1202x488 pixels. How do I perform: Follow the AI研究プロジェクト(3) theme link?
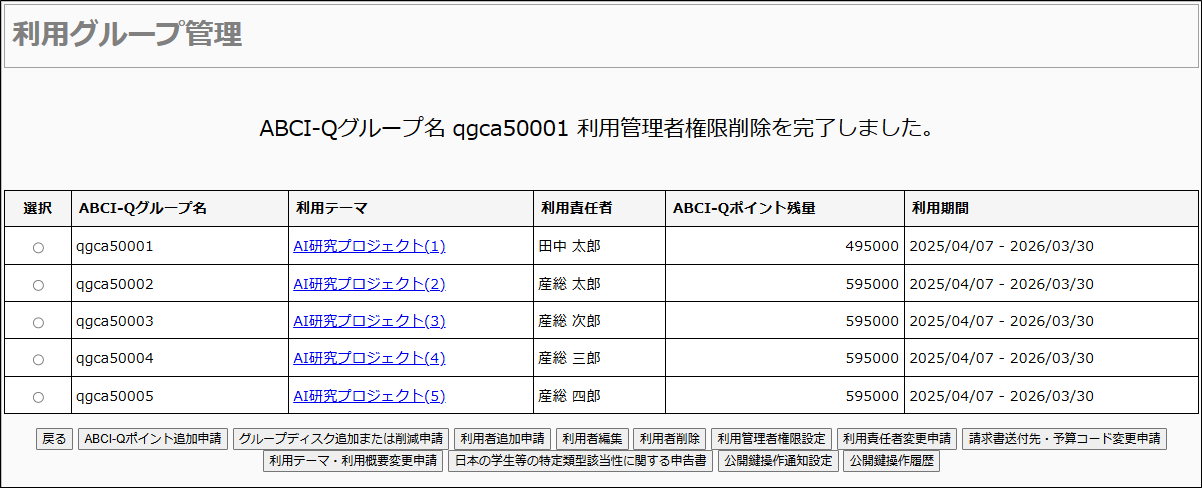[369, 321]
